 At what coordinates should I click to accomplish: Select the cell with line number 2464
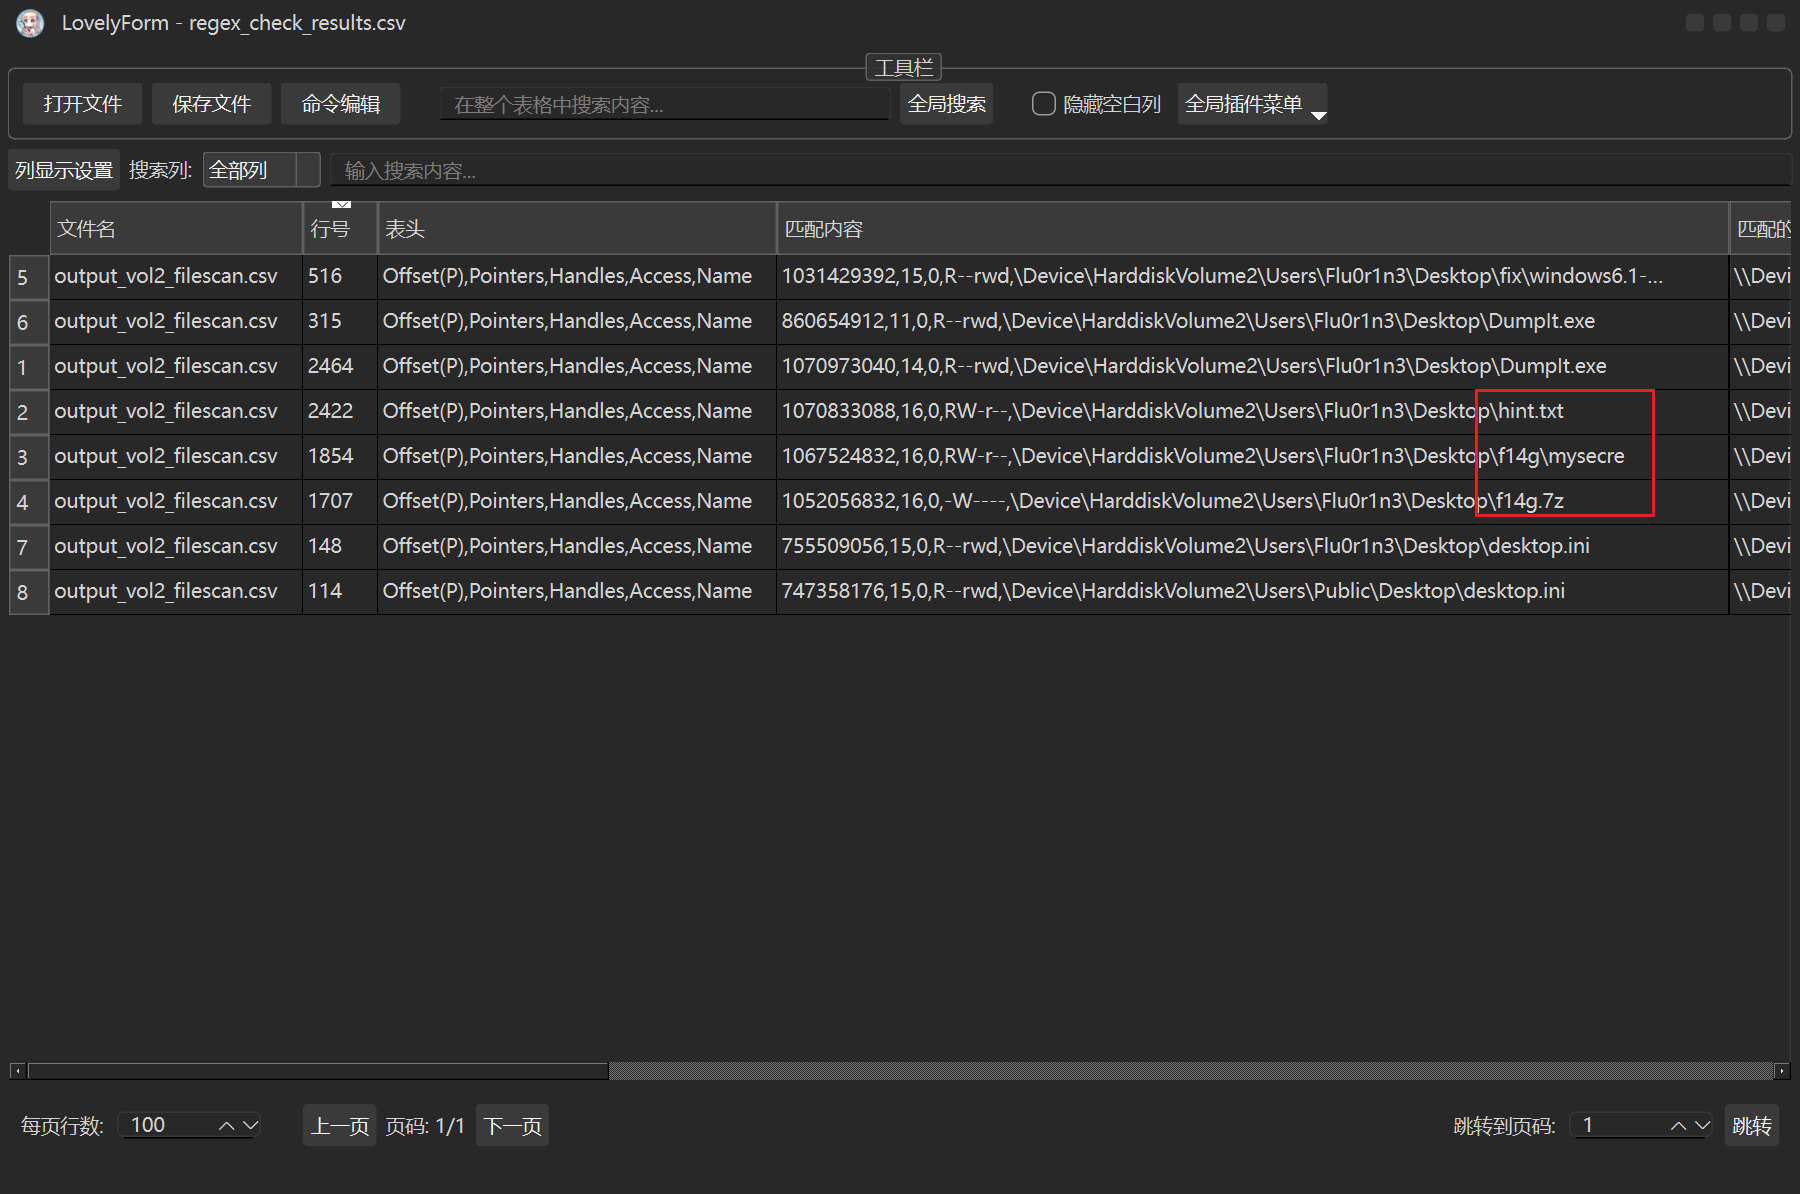point(340,367)
